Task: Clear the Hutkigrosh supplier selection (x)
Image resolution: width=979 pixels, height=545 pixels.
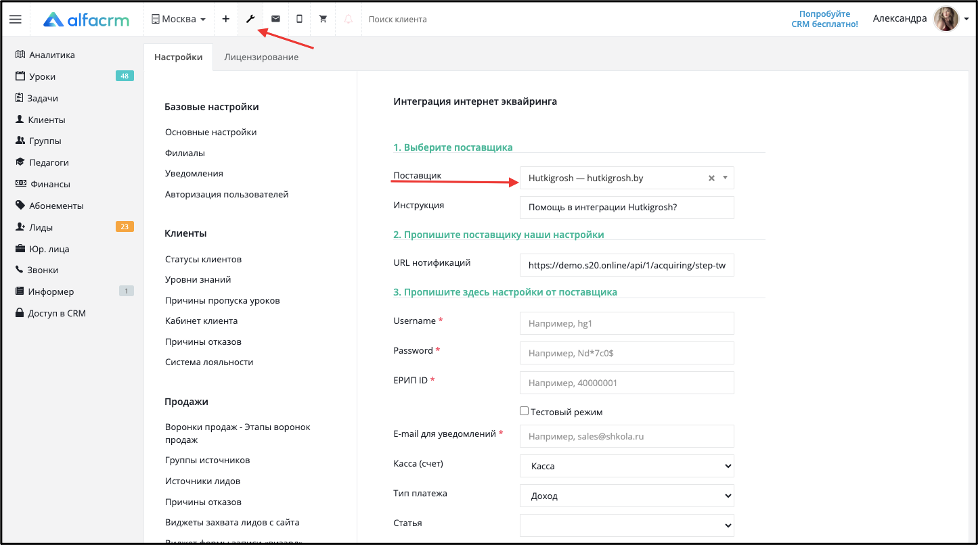Action: (711, 179)
